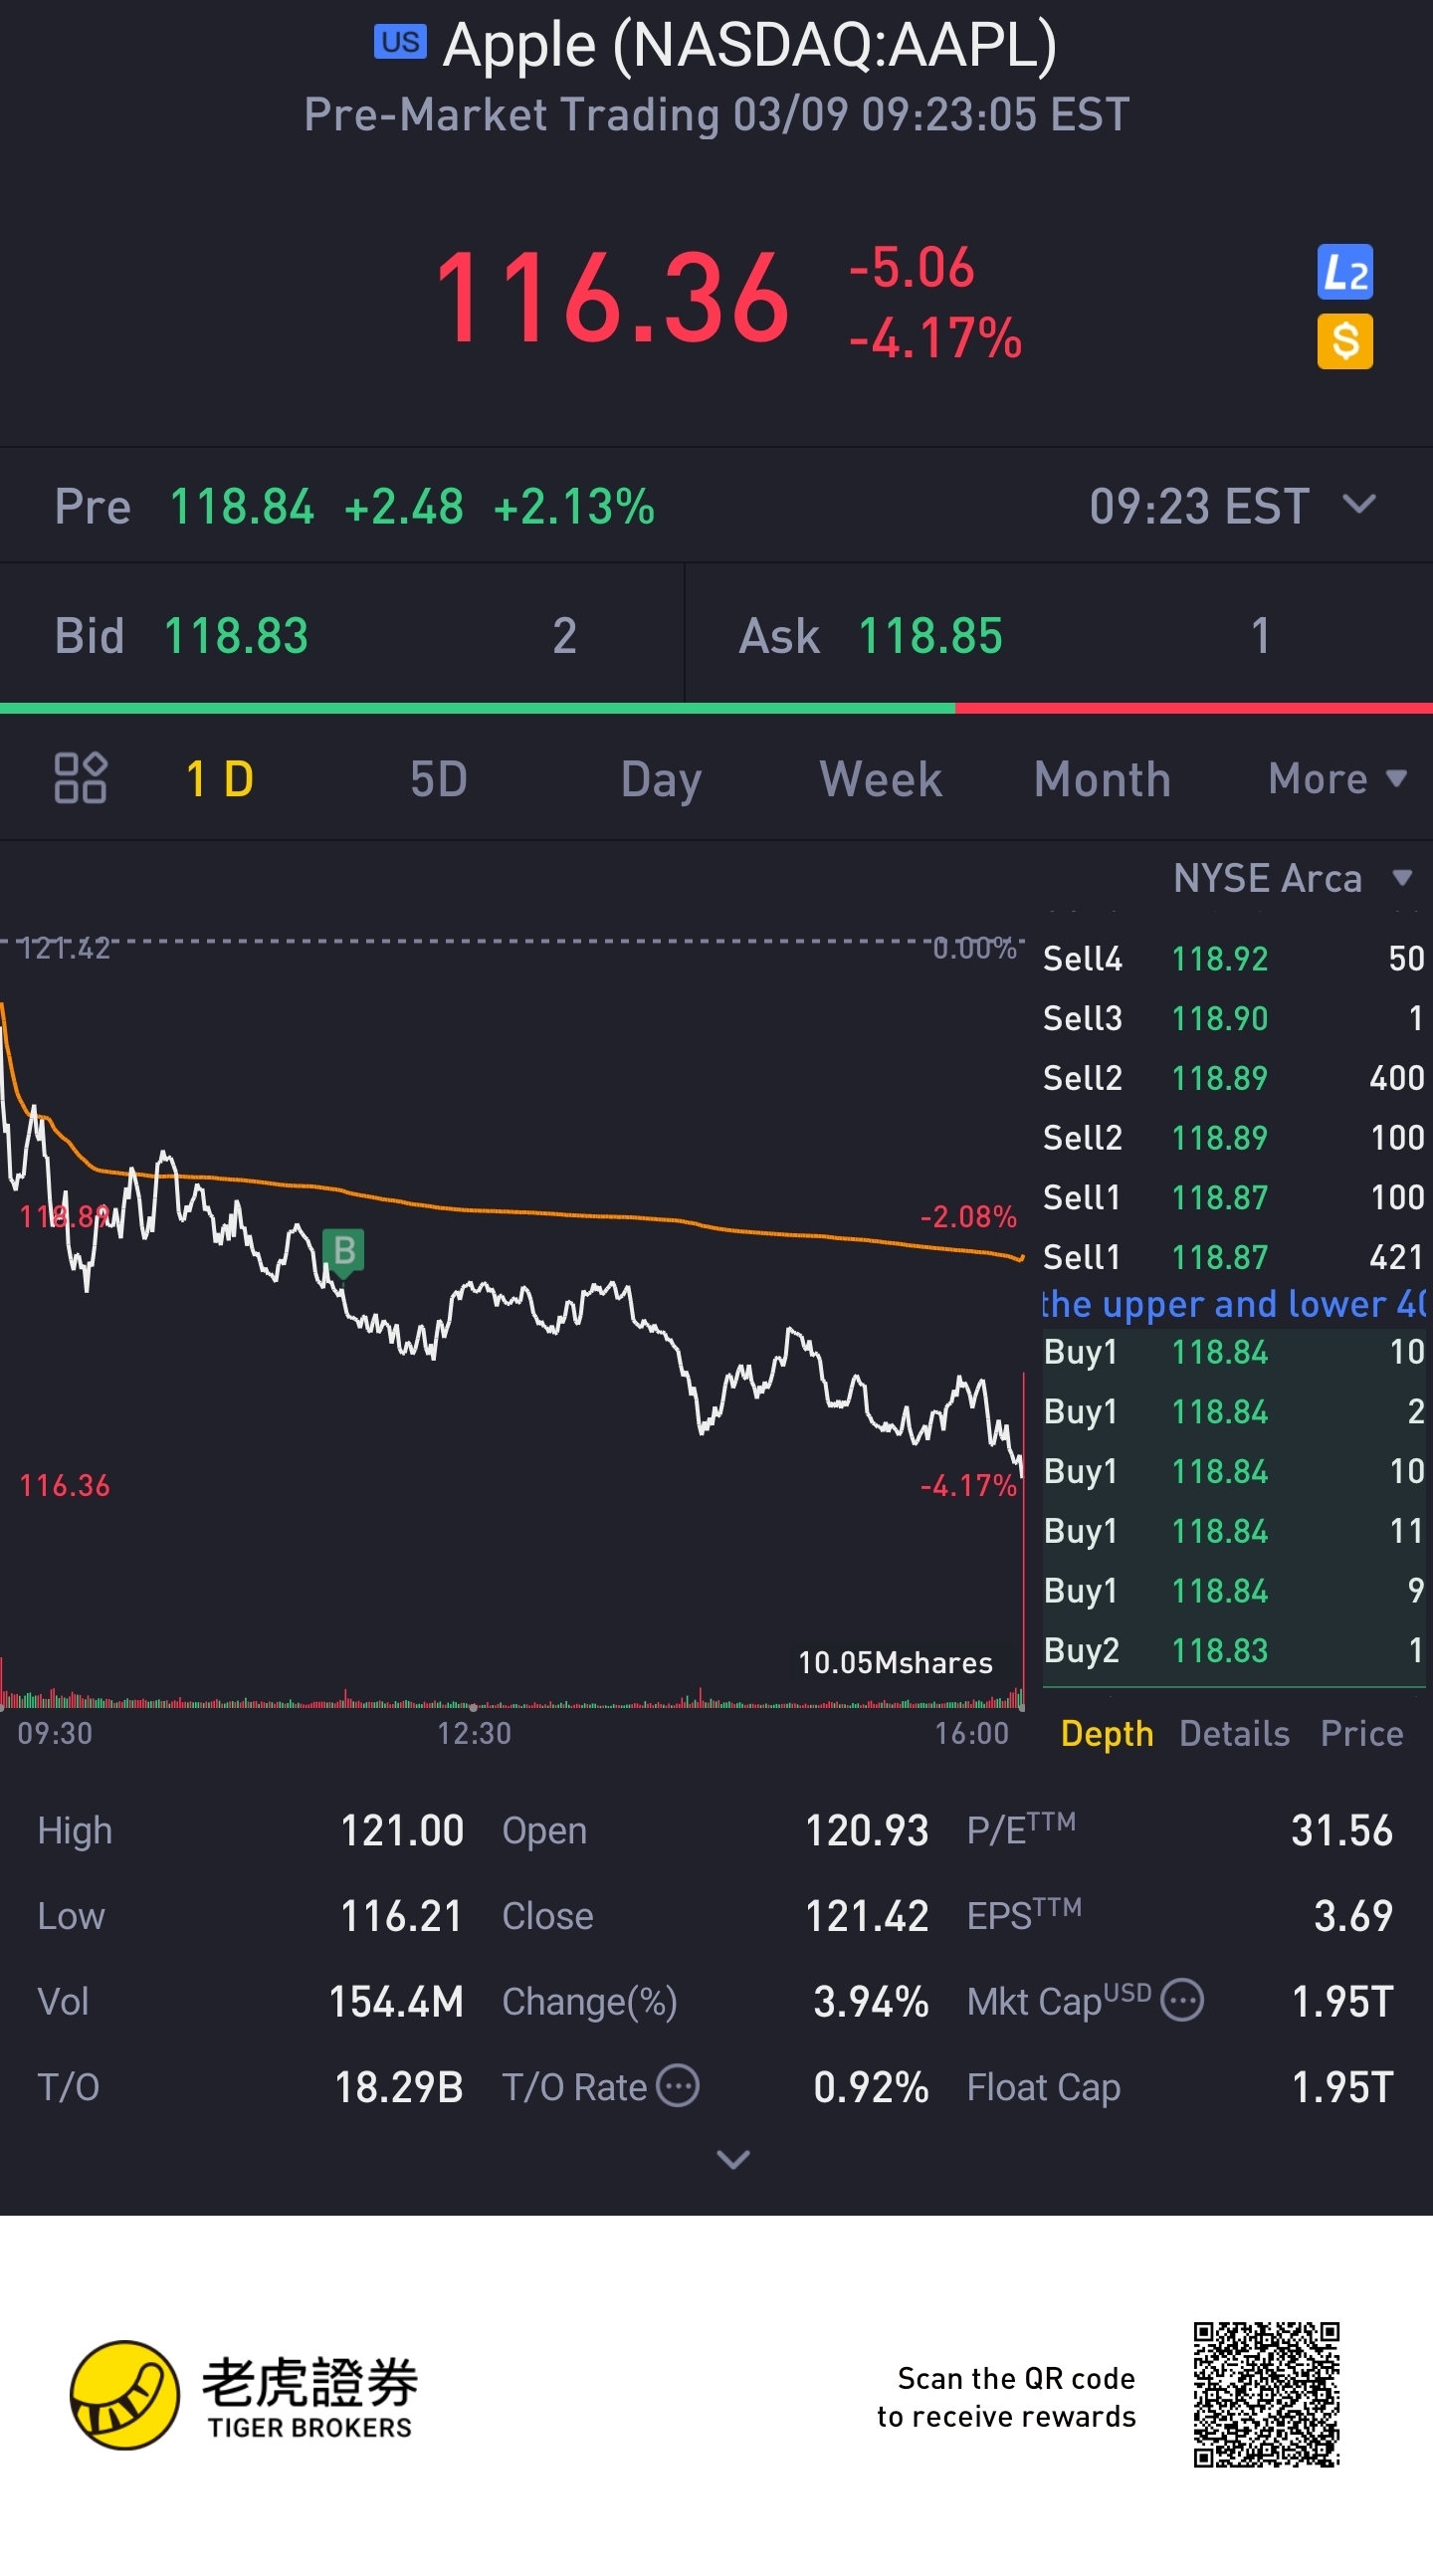
Task: Tap the Apple (NASDAQ:AAPL) title
Action: [x=750, y=46]
